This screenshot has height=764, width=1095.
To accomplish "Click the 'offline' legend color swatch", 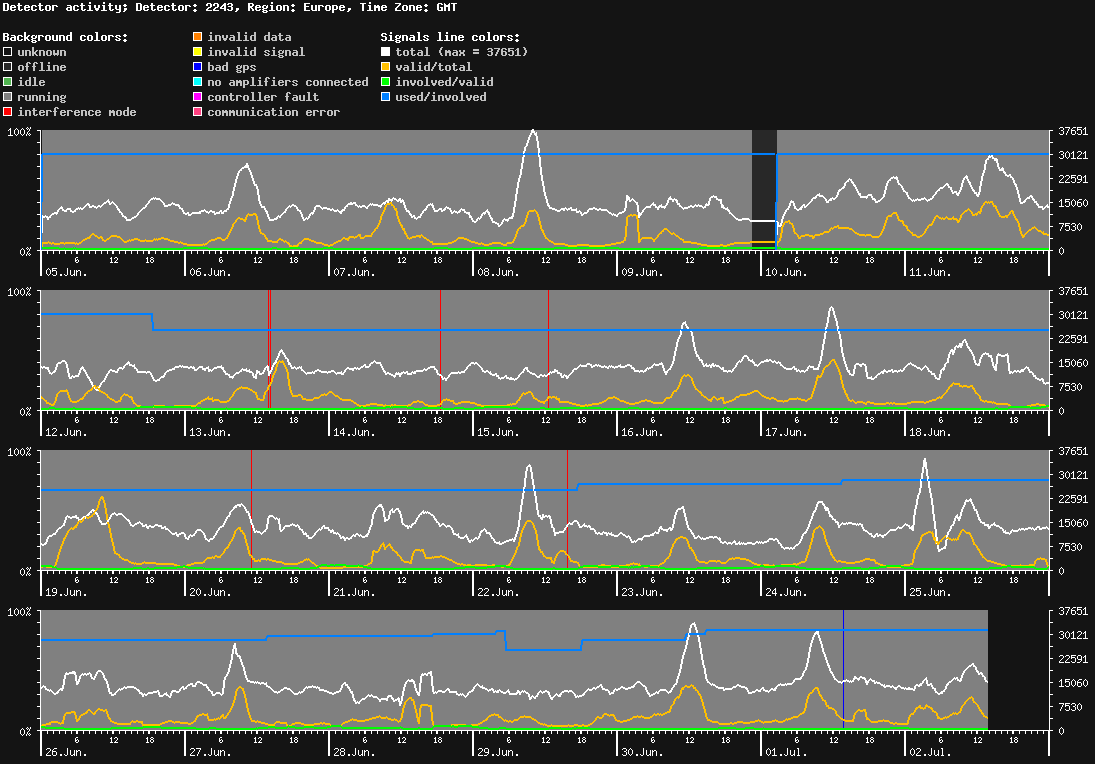I will click(x=8, y=66).
